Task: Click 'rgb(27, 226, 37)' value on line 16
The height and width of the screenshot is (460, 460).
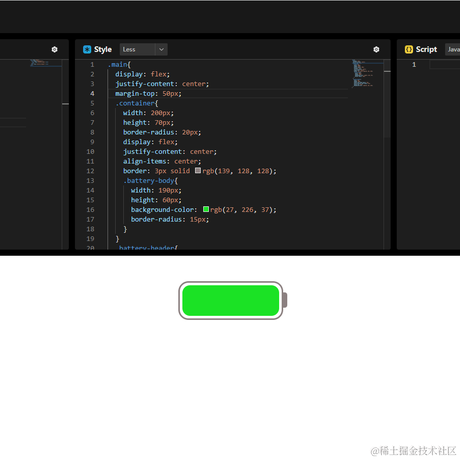Action: pyautogui.click(x=242, y=209)
